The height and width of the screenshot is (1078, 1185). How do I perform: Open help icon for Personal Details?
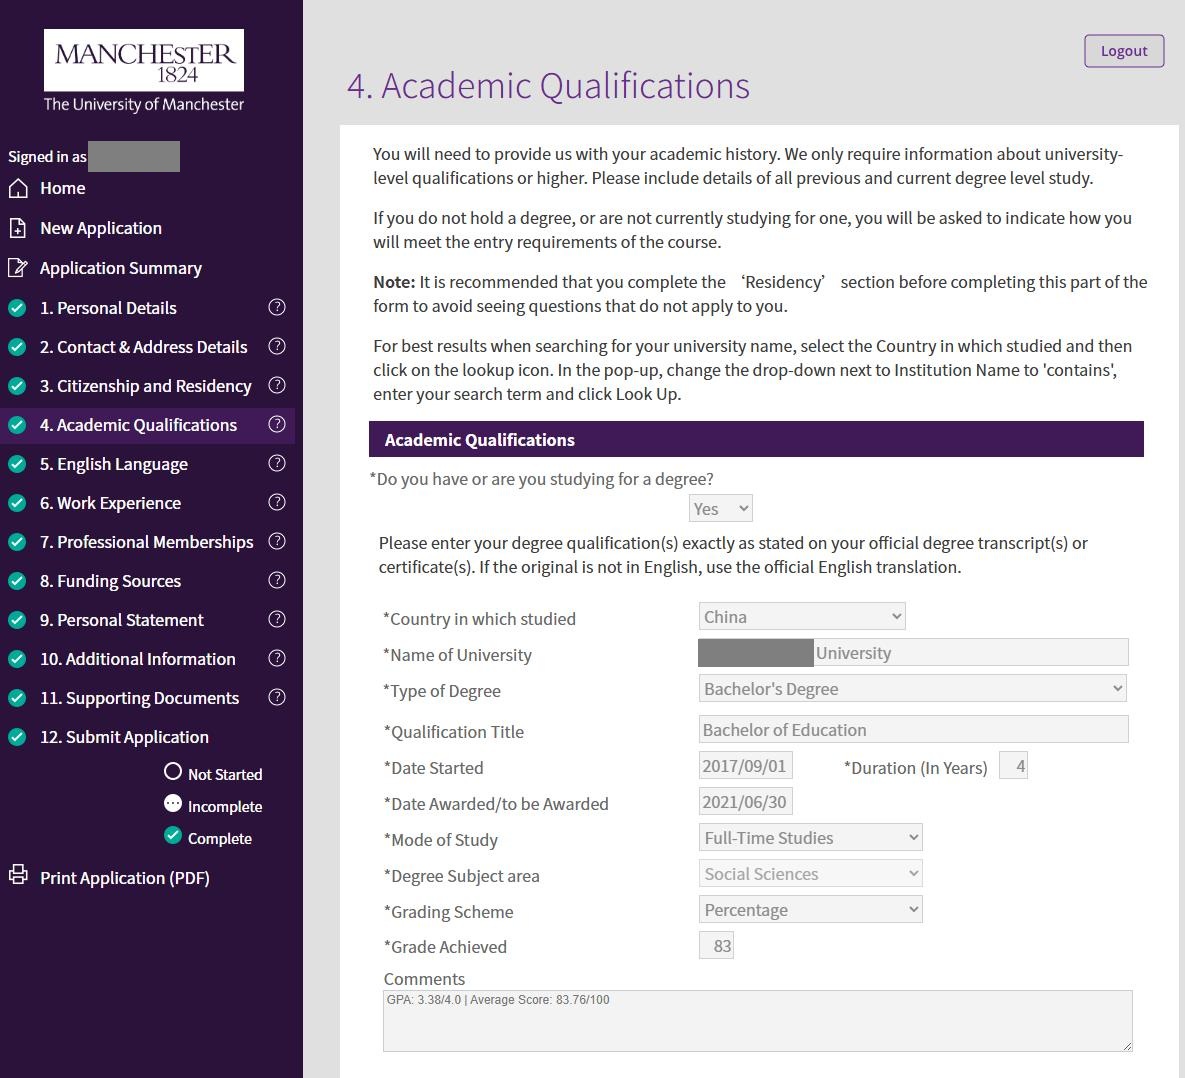click(x=278, y=307)
